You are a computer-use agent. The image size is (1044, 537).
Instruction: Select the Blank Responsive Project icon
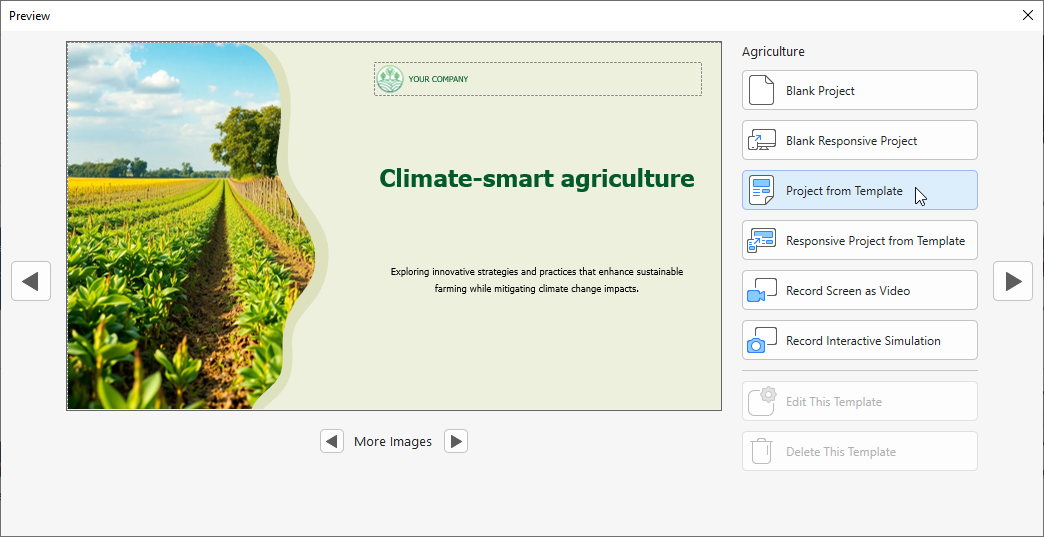pyautogui.click(x=762, y=140)
